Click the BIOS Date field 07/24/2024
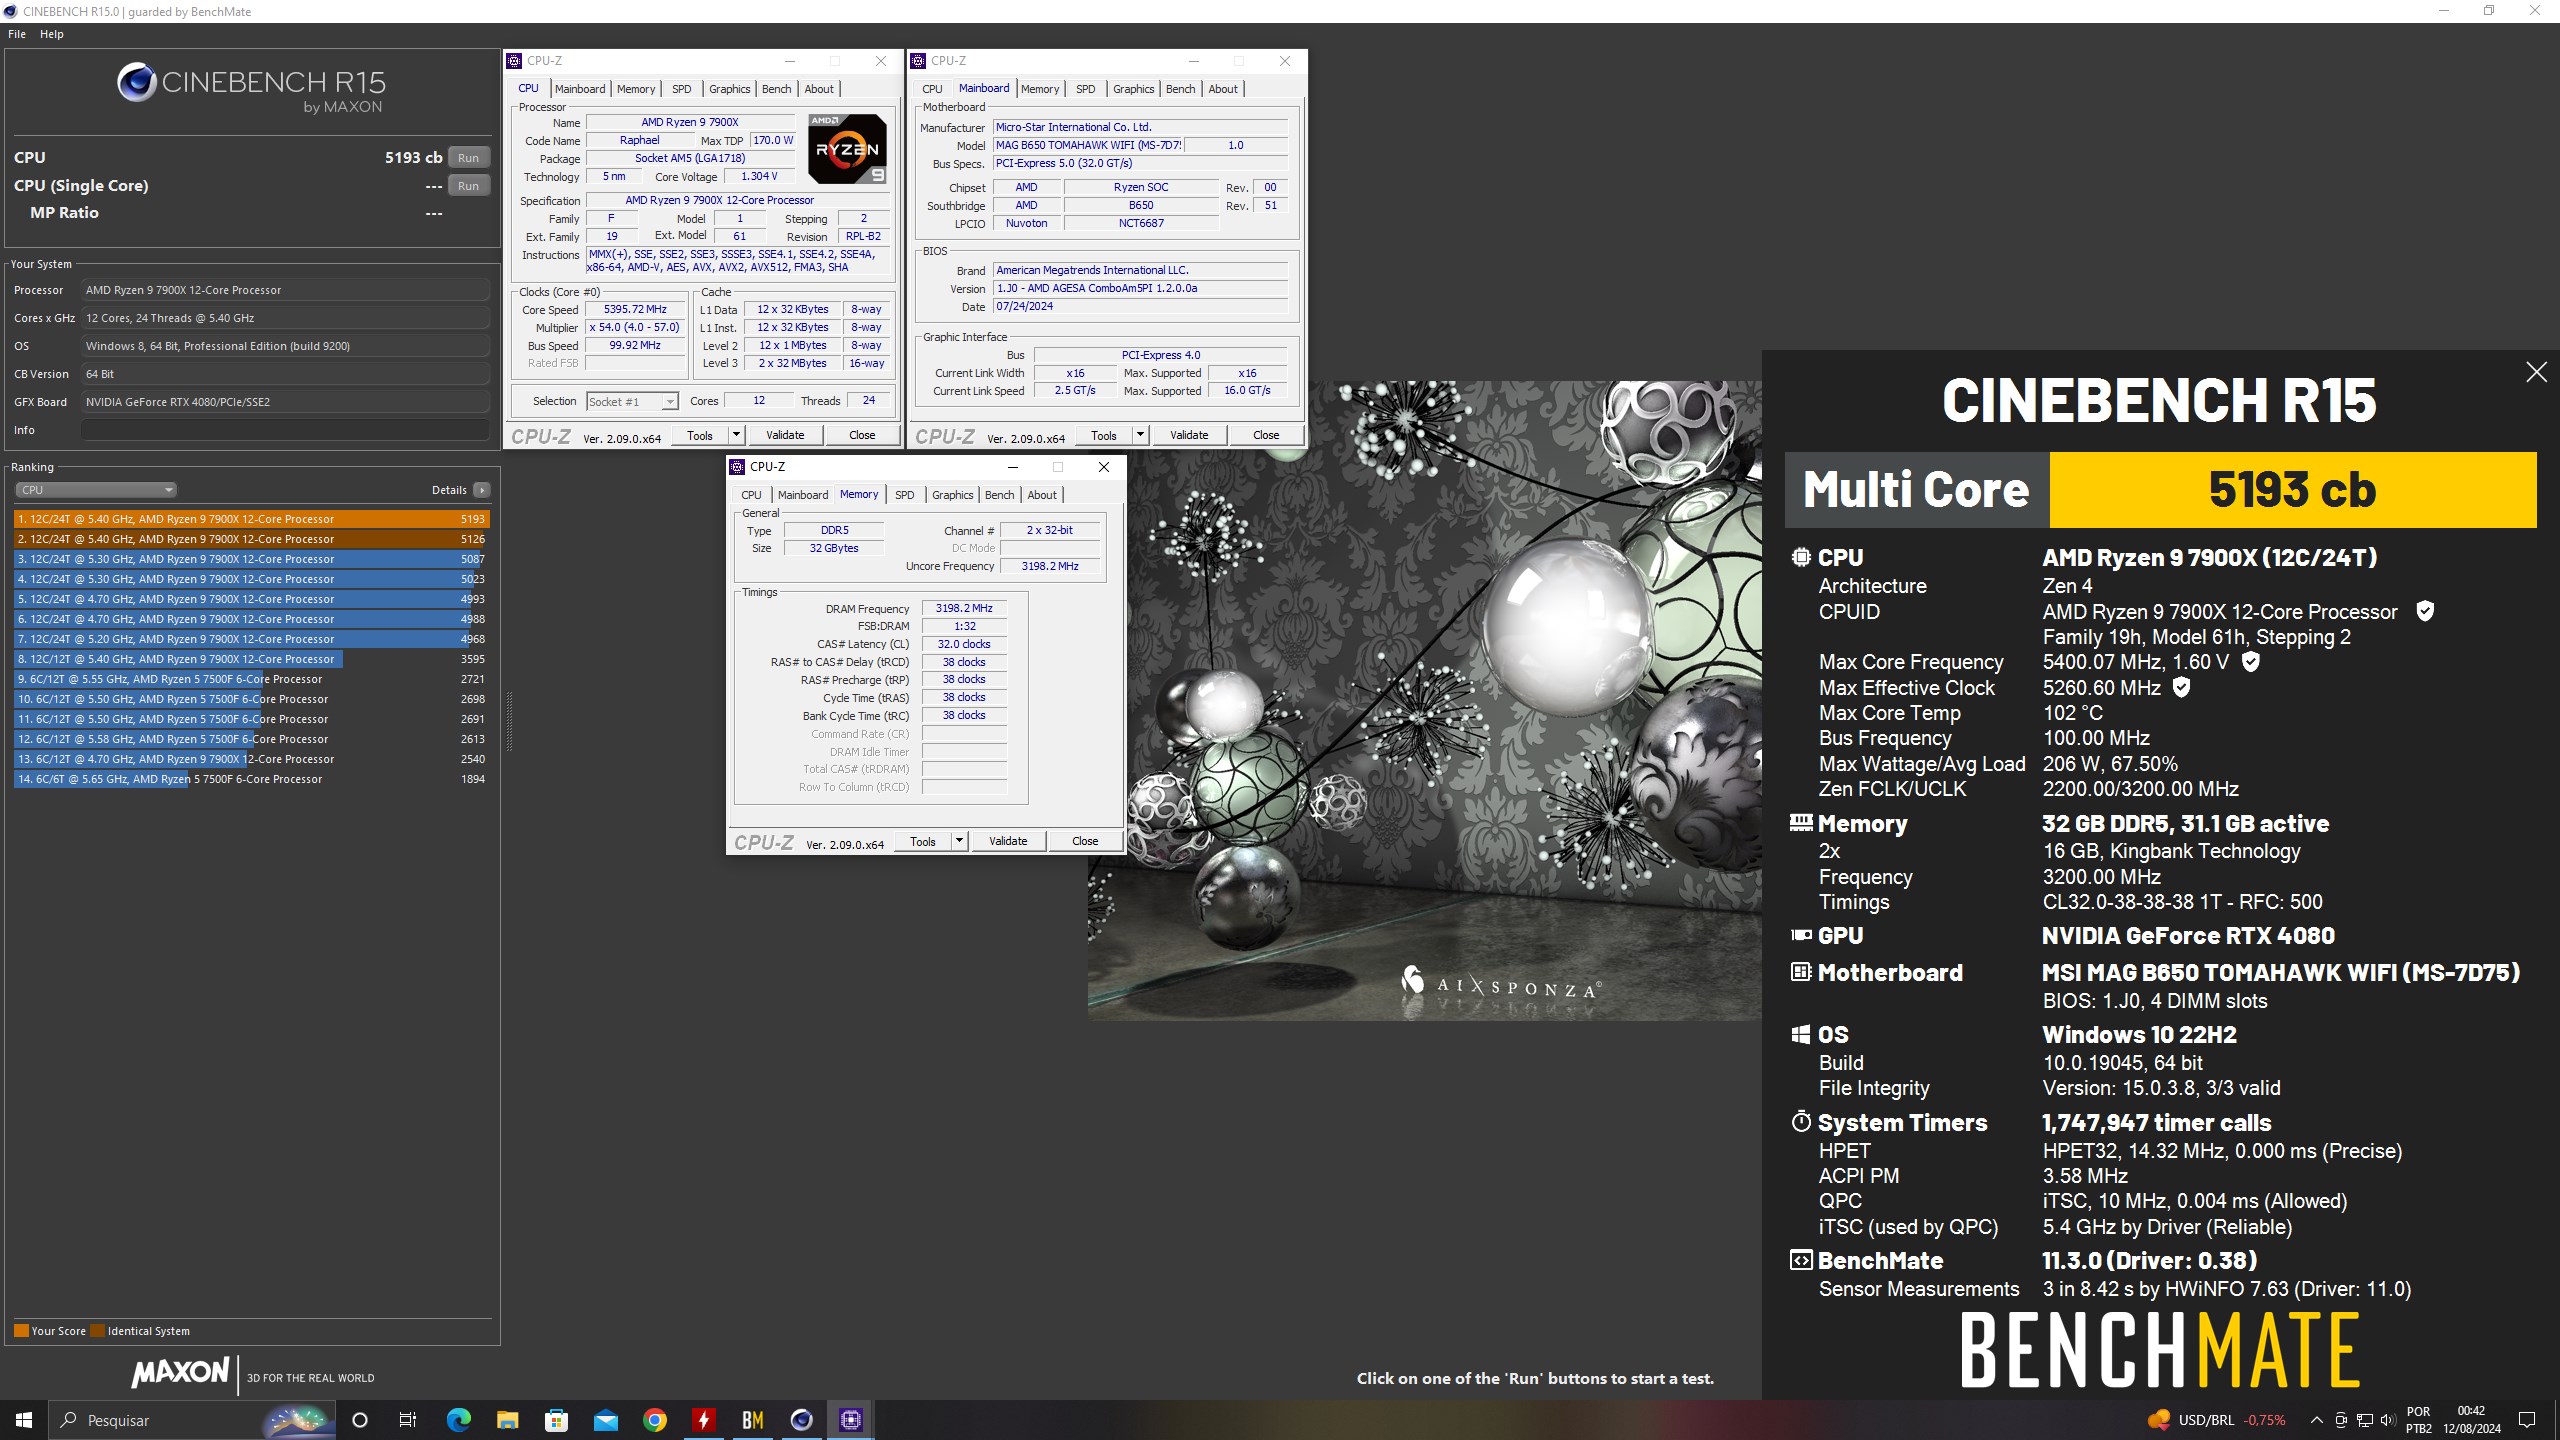This screenshot has height=1440, width=2560. [1140, 307]
